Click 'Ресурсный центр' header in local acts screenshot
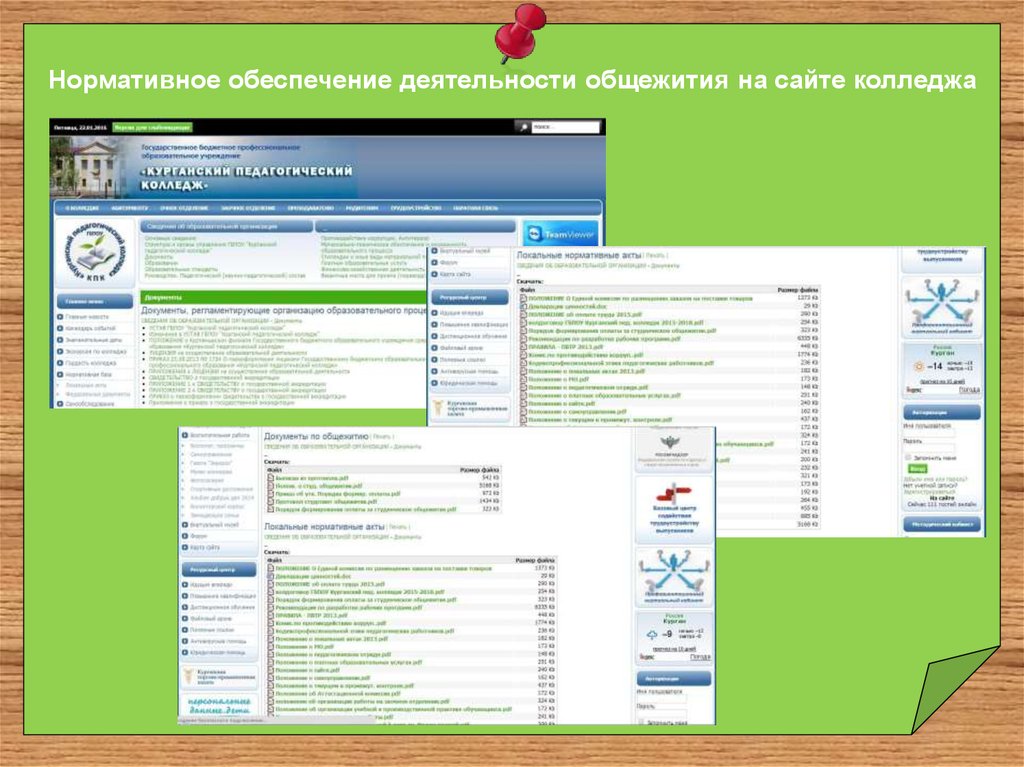This screenshot has width=1024, height=767. coord(470,297)
